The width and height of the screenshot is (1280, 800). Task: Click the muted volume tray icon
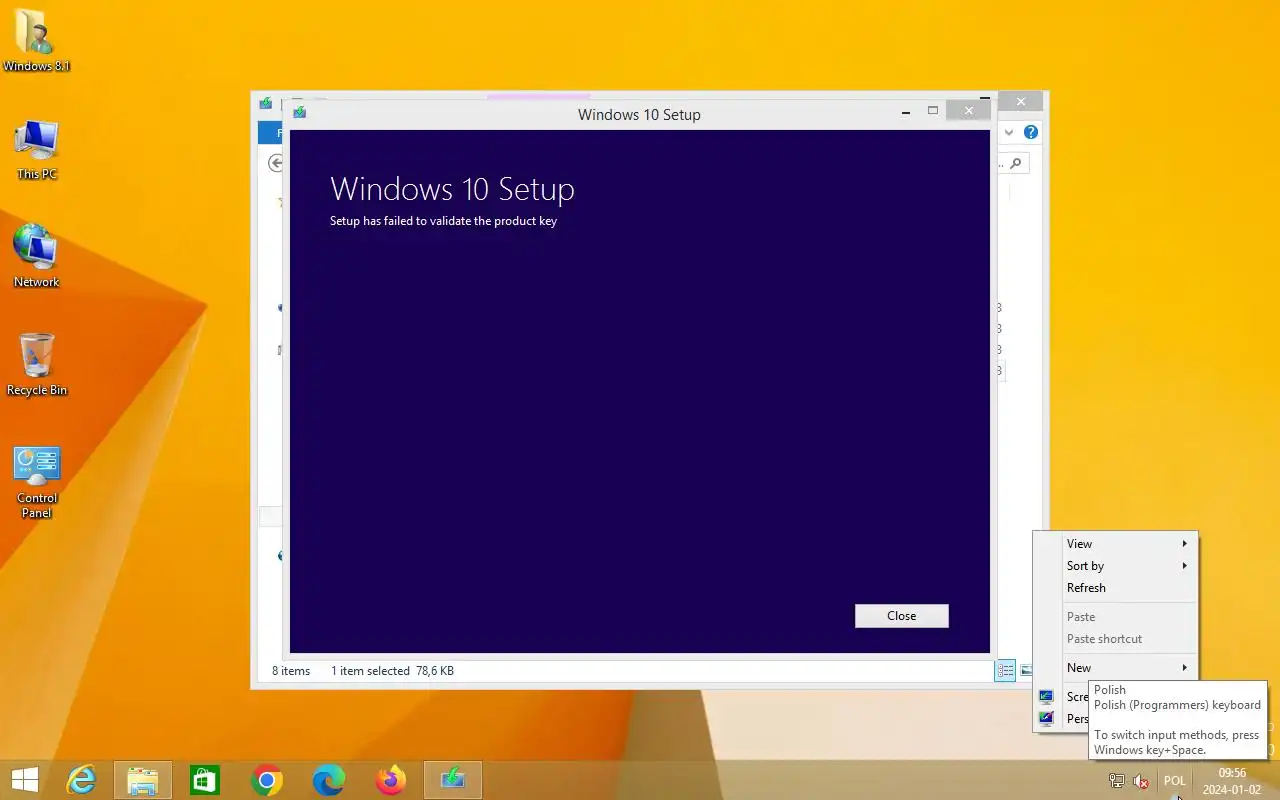(1141, 781)
